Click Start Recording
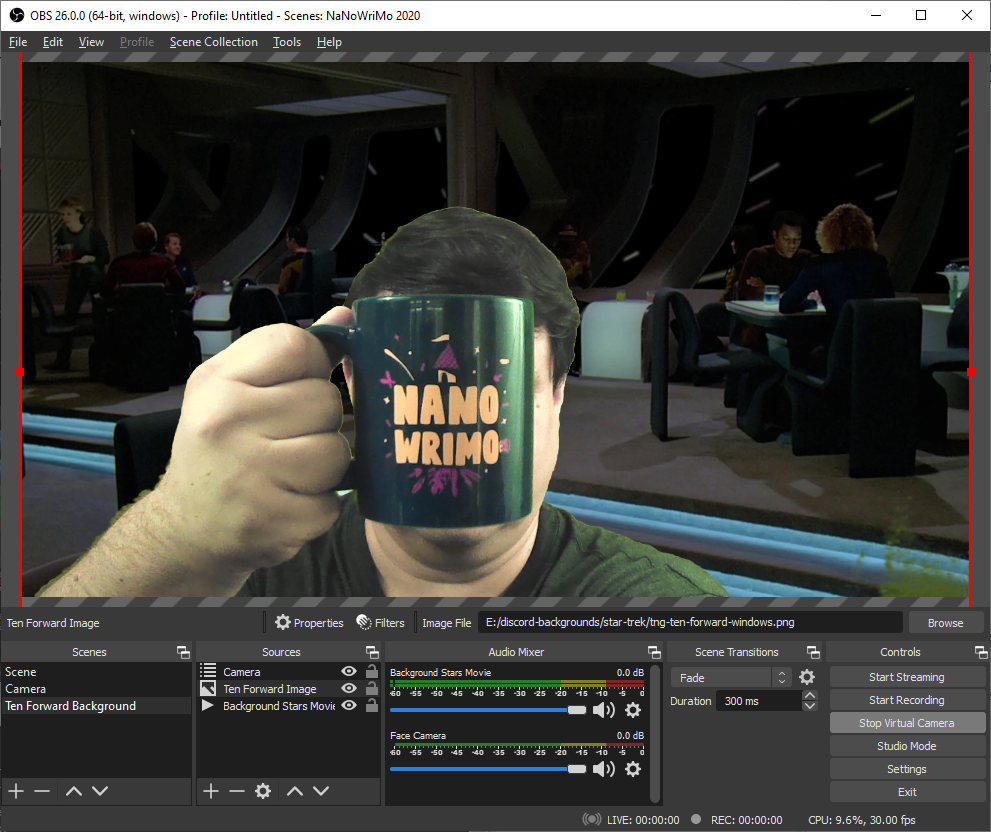991x832 pixels. [907, 700]
